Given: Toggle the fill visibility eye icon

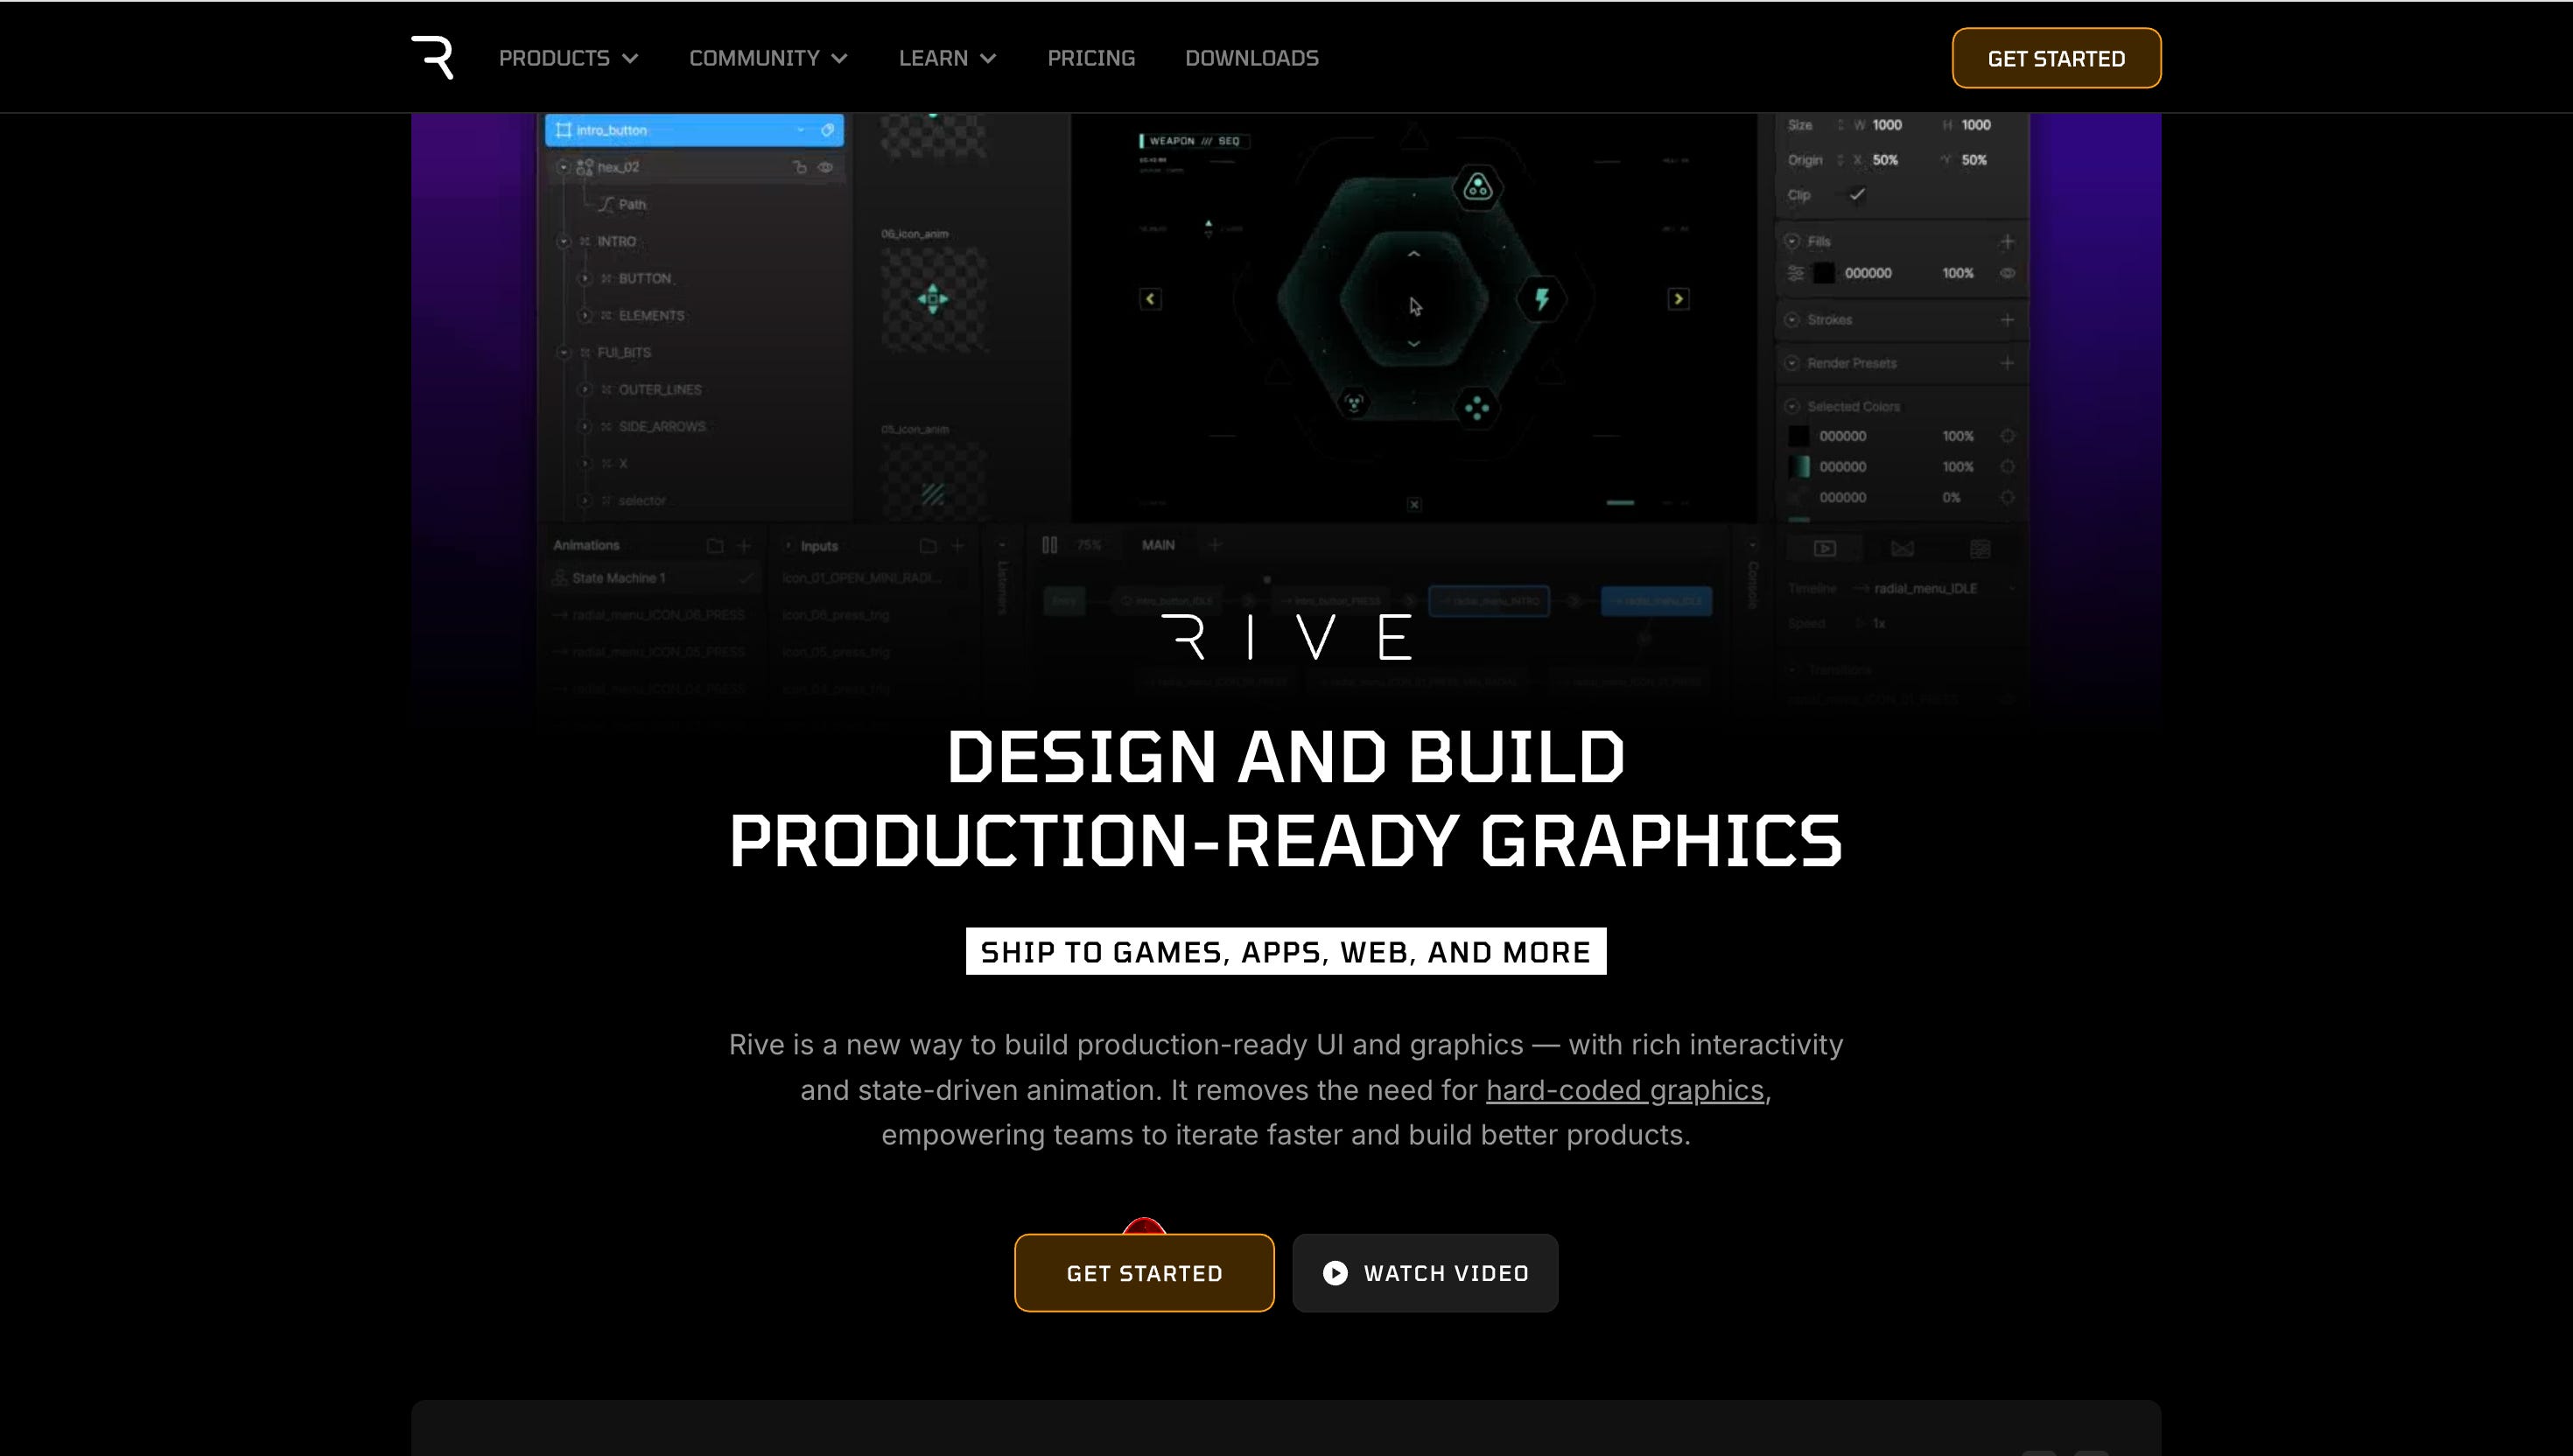Looking at the screenshot, I should point(2006,273).
